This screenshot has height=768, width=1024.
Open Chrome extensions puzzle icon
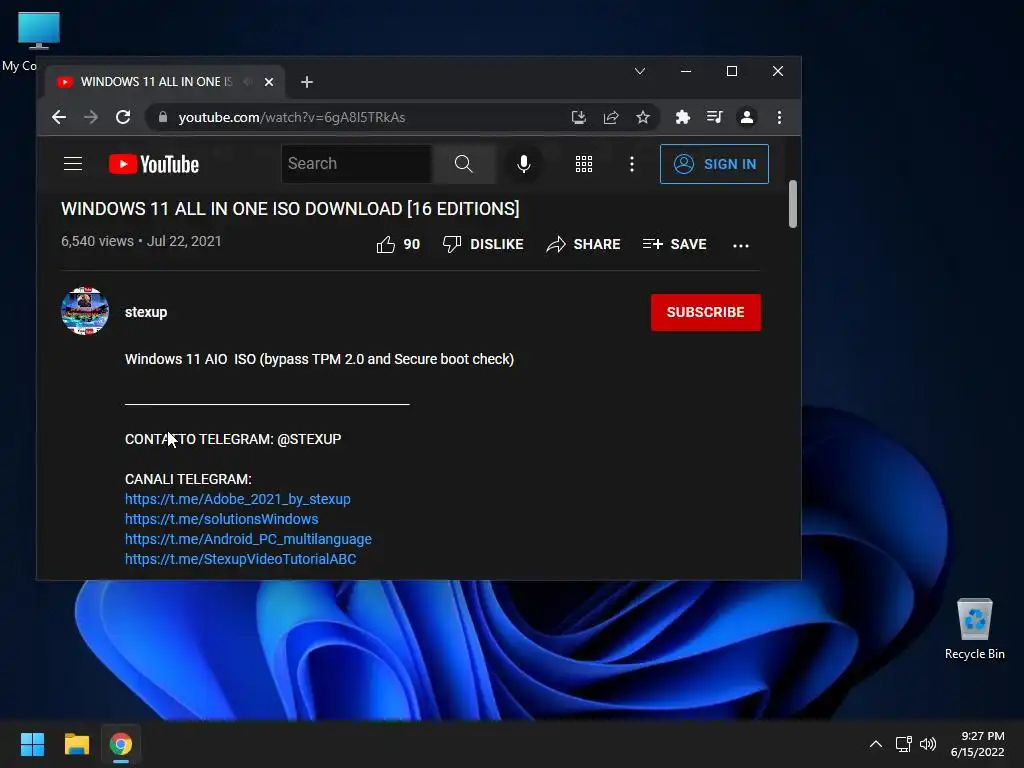[682, 117]
